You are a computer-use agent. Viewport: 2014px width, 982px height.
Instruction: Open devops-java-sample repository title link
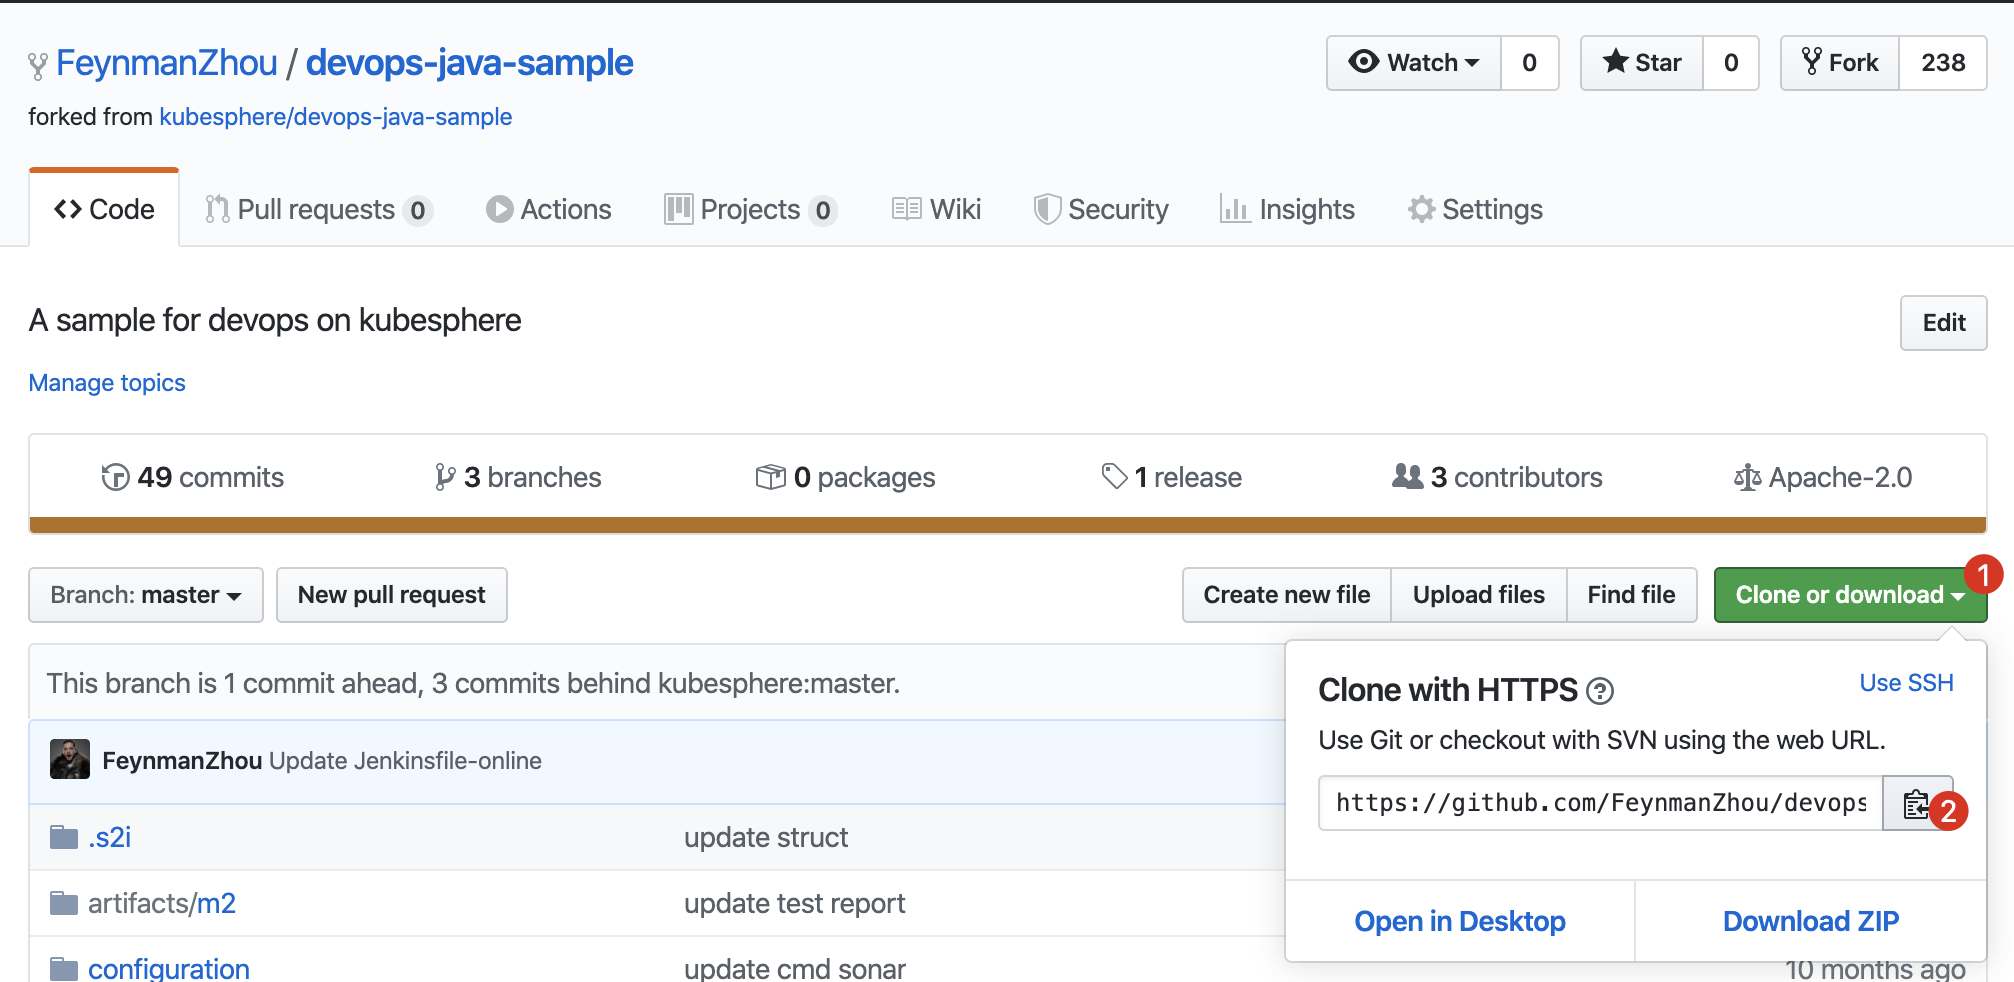click(470, 63)
